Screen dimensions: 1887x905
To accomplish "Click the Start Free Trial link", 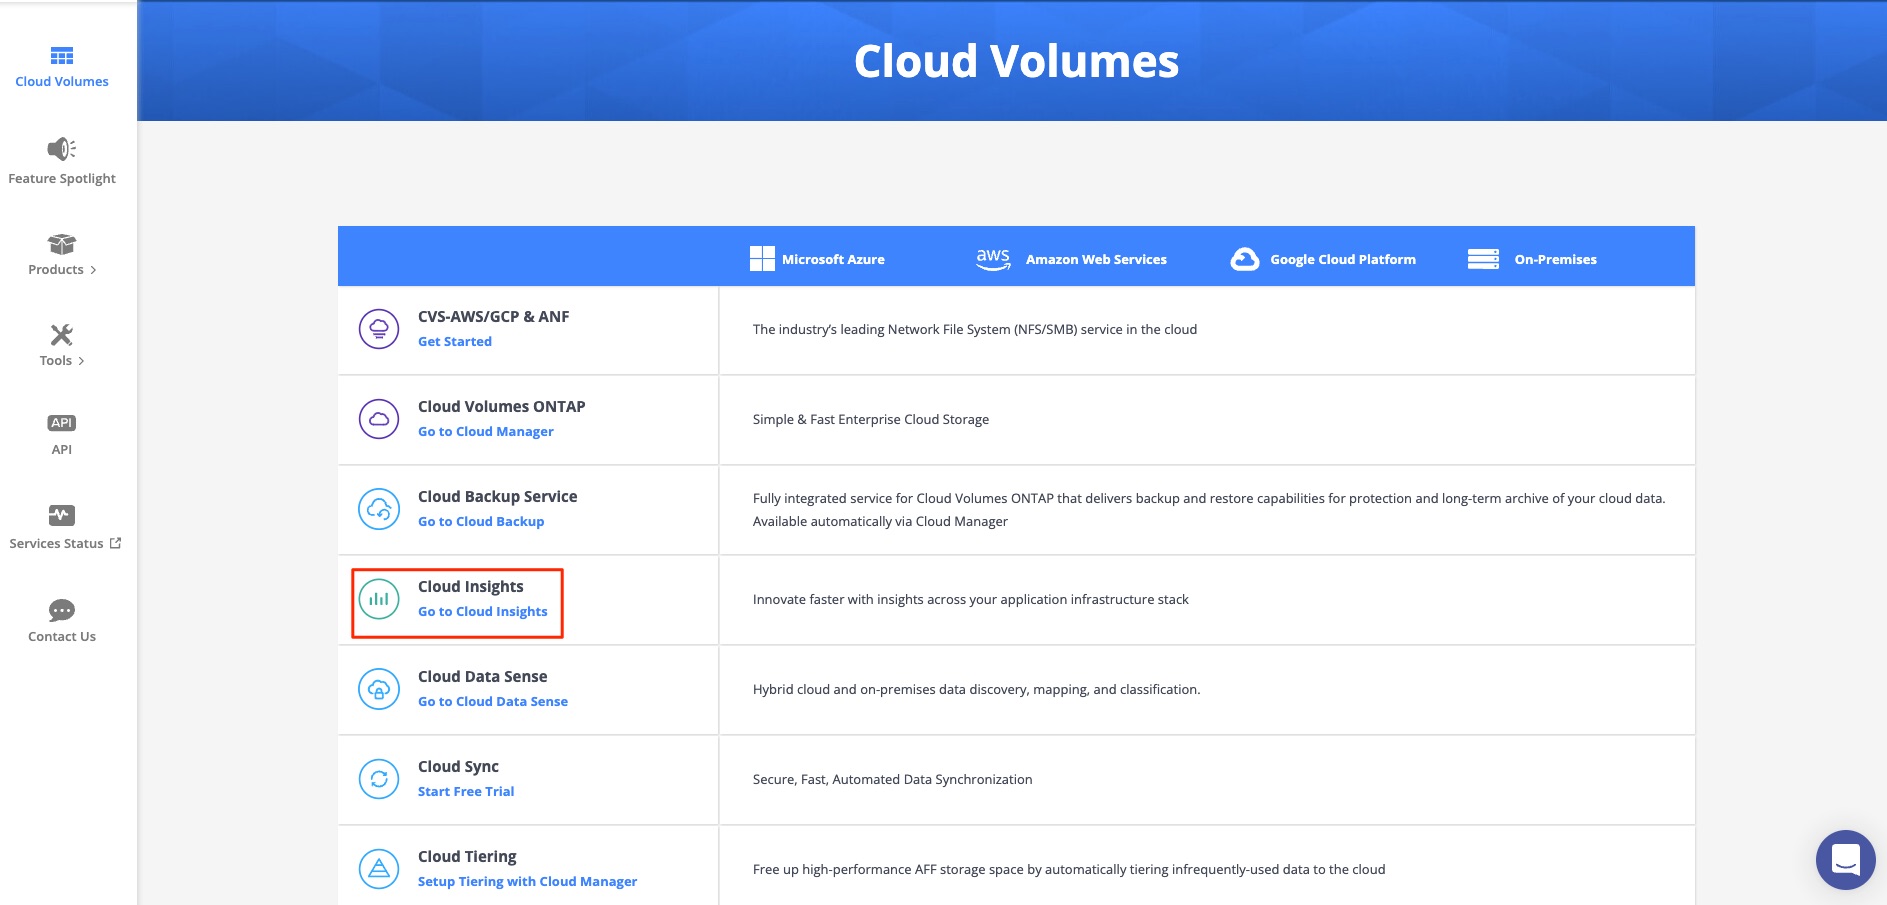I will 466,791.
